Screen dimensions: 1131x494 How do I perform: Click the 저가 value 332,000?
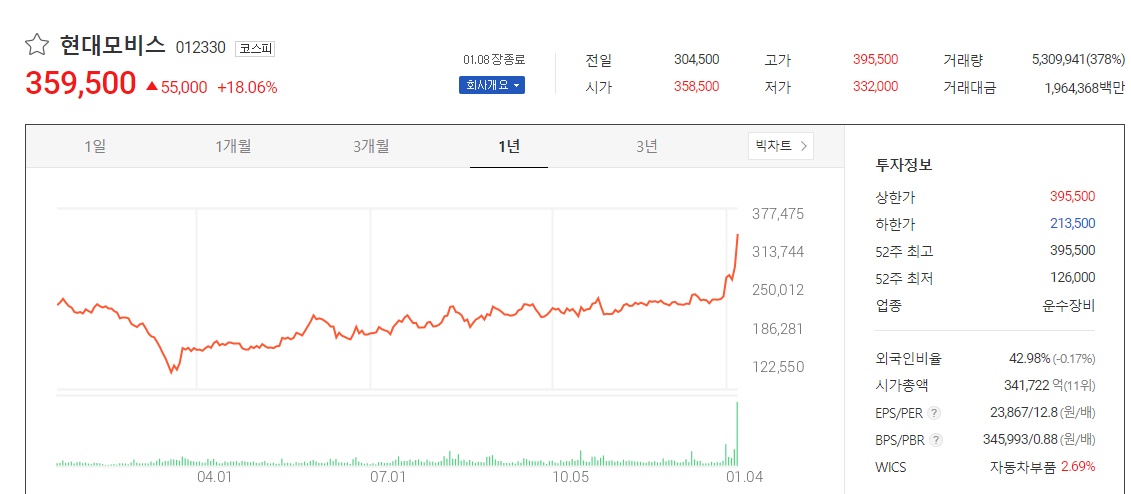tap(875, 87)
